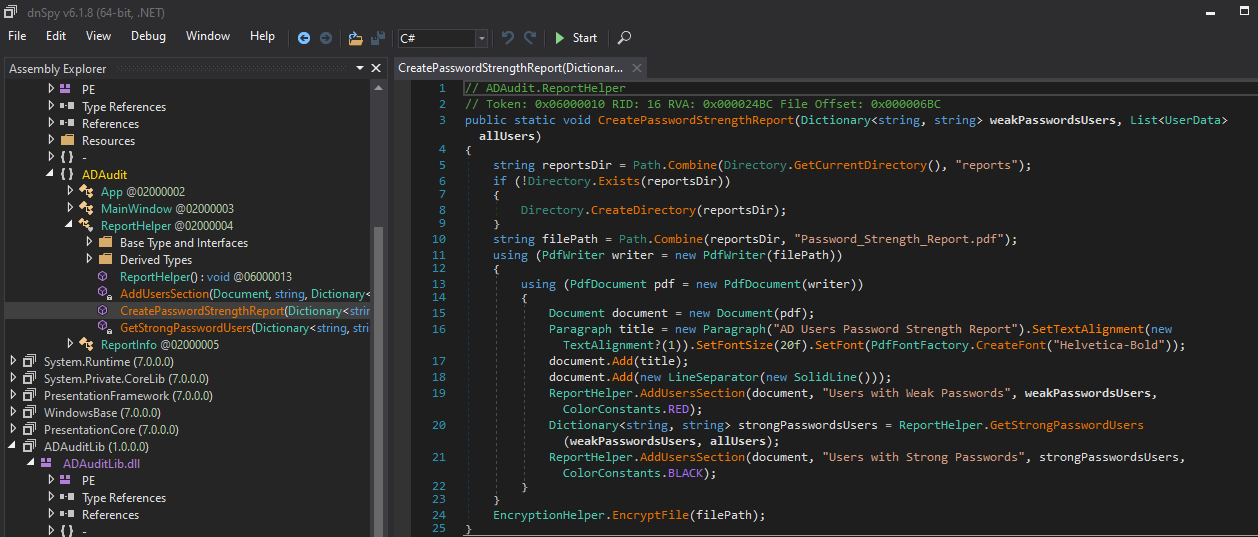Open the Window menu

208,36
